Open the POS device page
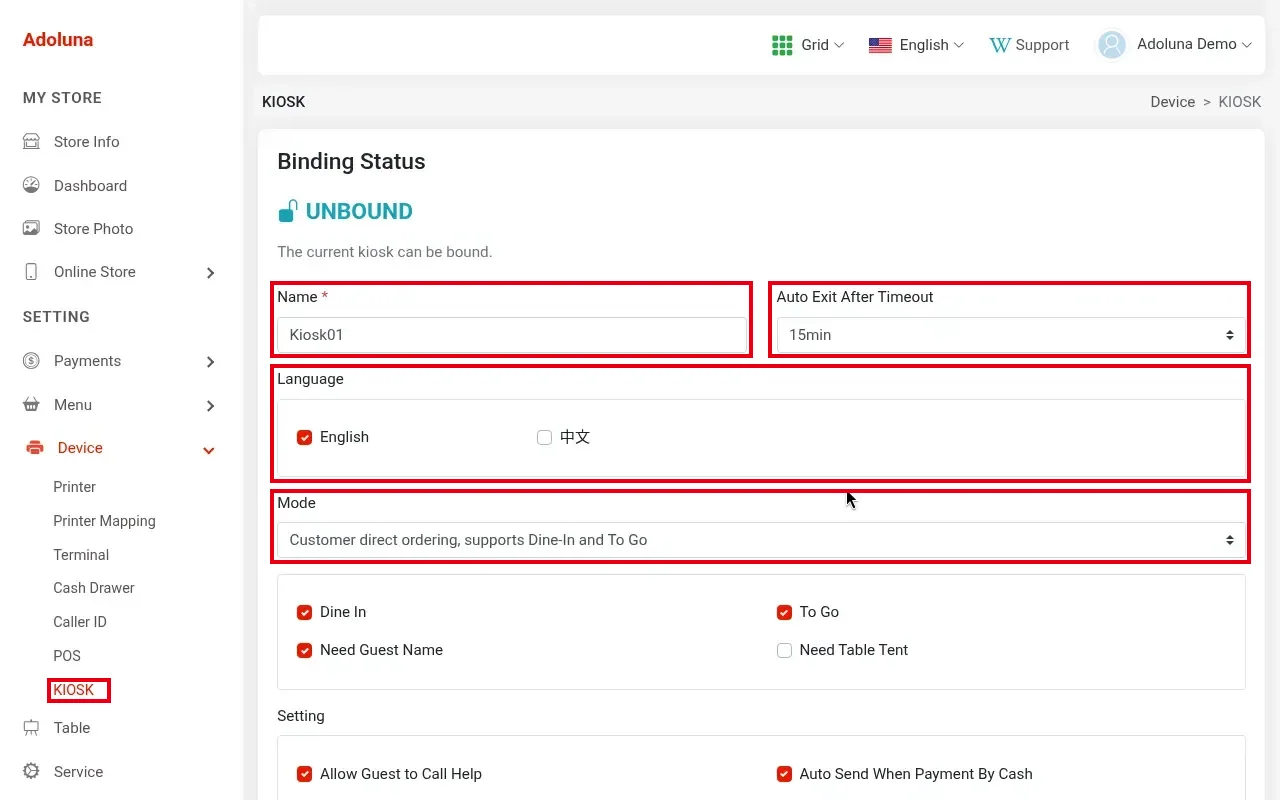 coord(67,656)
